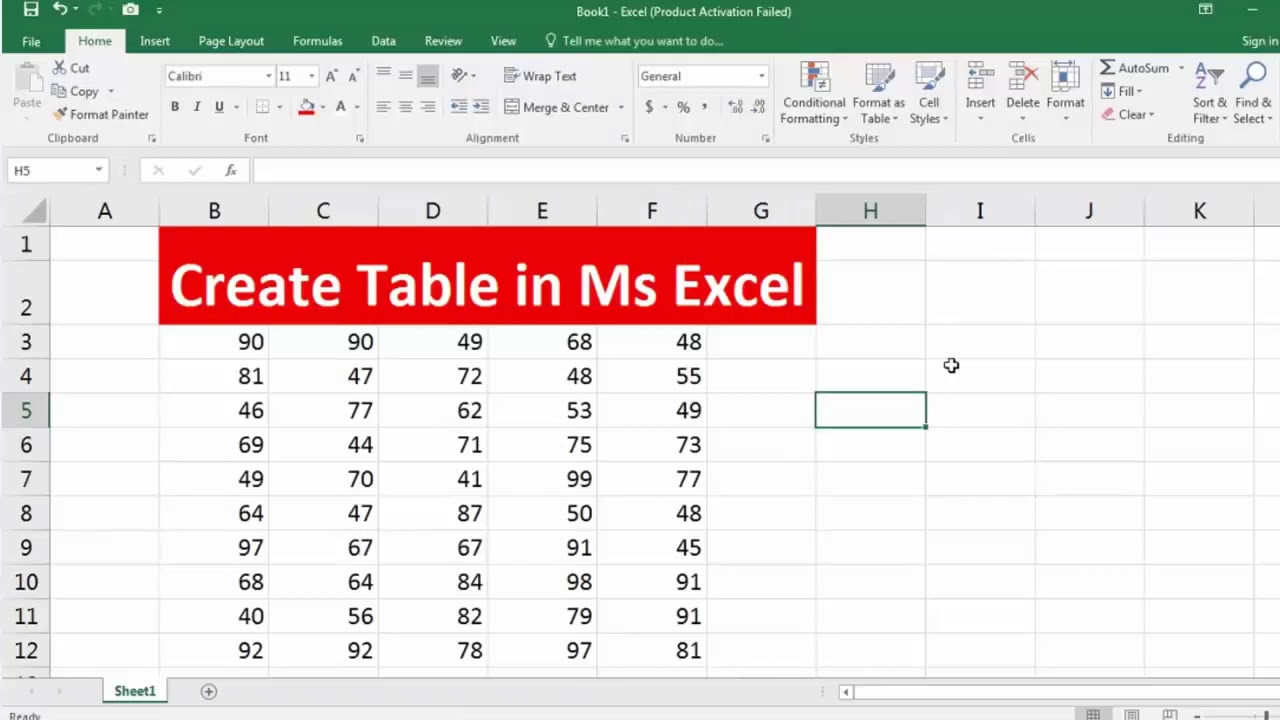Screen dimensions: 1280x720
Task: Toggle Italic formatting
Action: coord(197,107)
